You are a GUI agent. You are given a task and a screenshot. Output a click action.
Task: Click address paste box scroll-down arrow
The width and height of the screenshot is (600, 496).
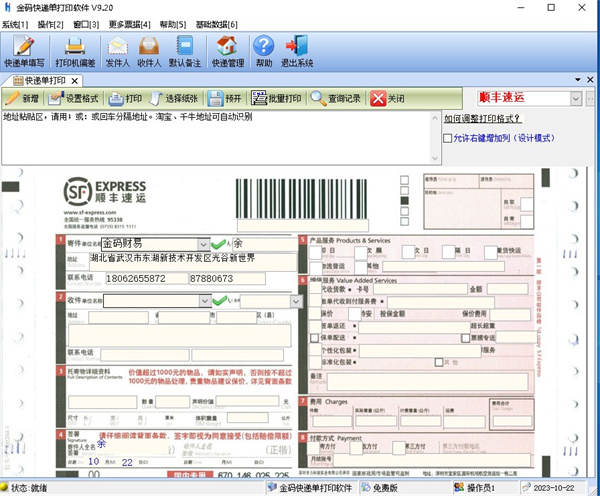click(x=435, y=158)
